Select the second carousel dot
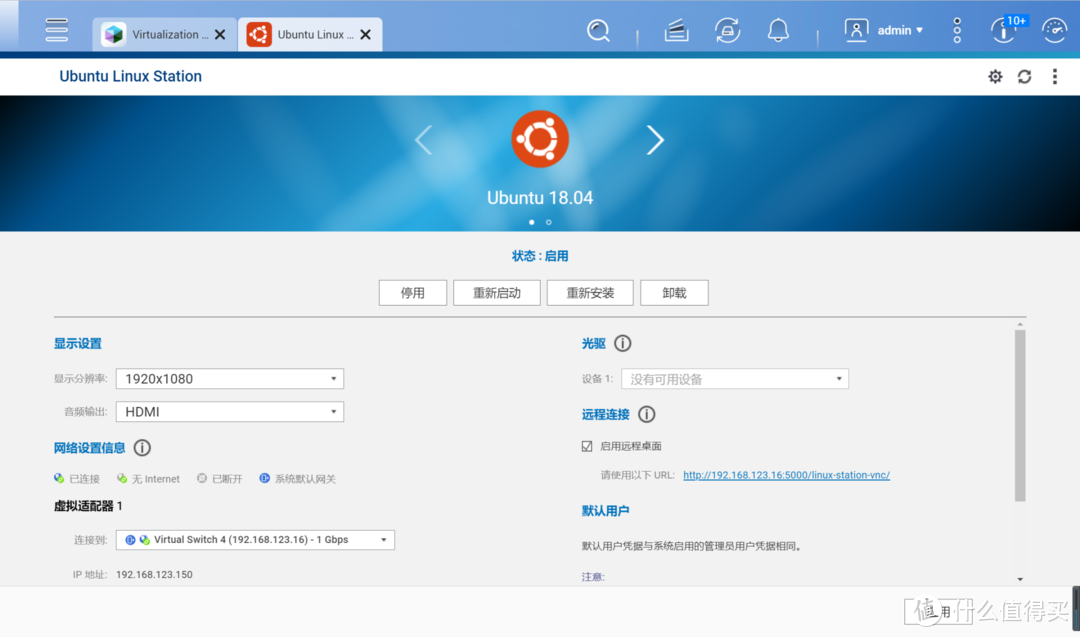1080x637 pixels. (549, 222)
